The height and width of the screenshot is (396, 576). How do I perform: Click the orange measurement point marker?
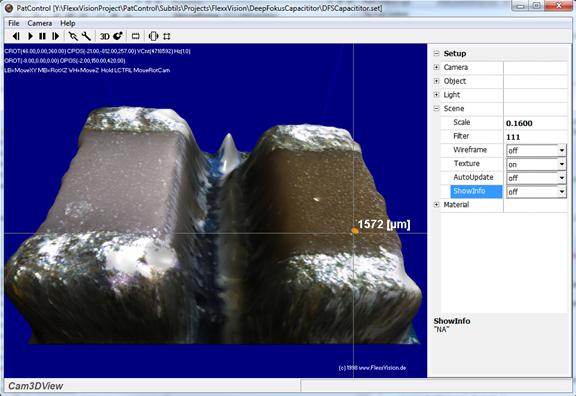pos(355,231)
